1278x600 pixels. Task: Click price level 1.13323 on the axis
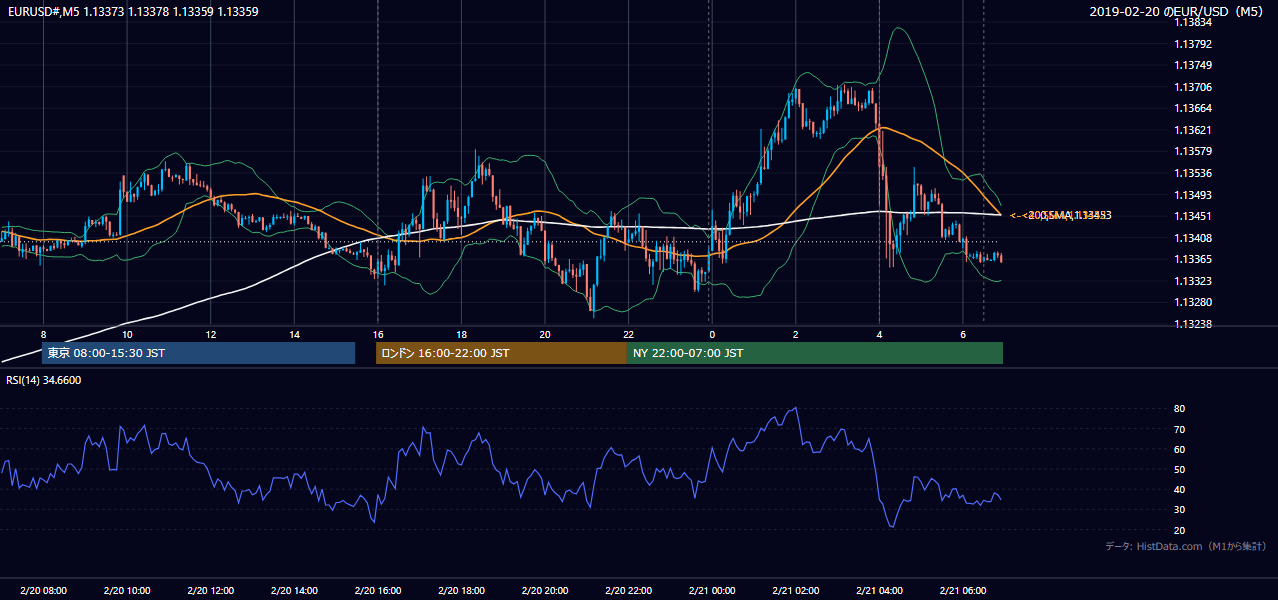(x=1193, y=281)
